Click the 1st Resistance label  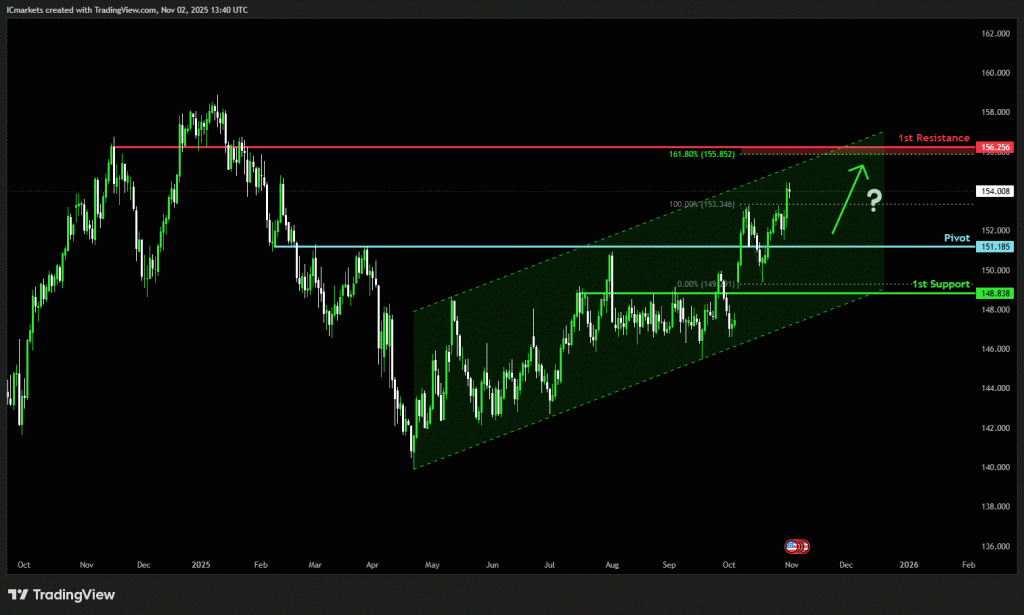point(932,137)
